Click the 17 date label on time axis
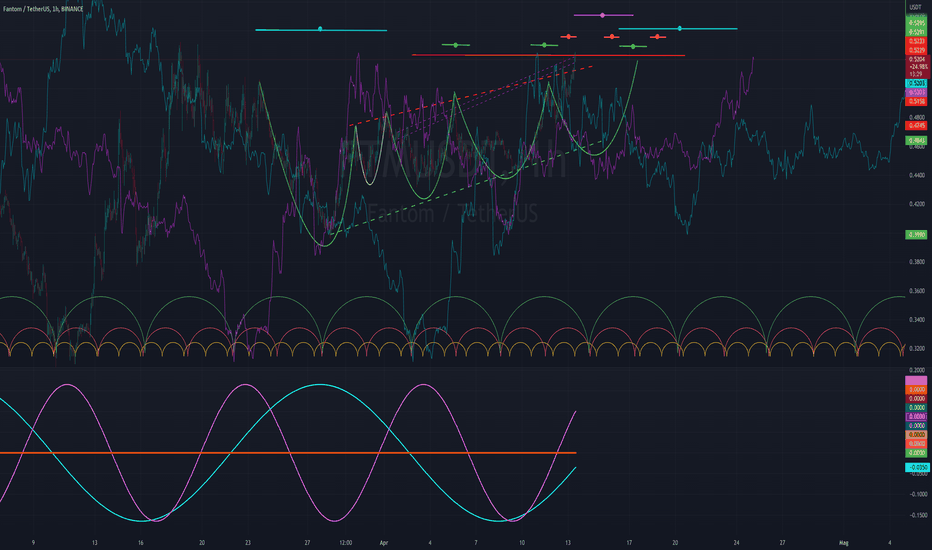 point(629,543)
